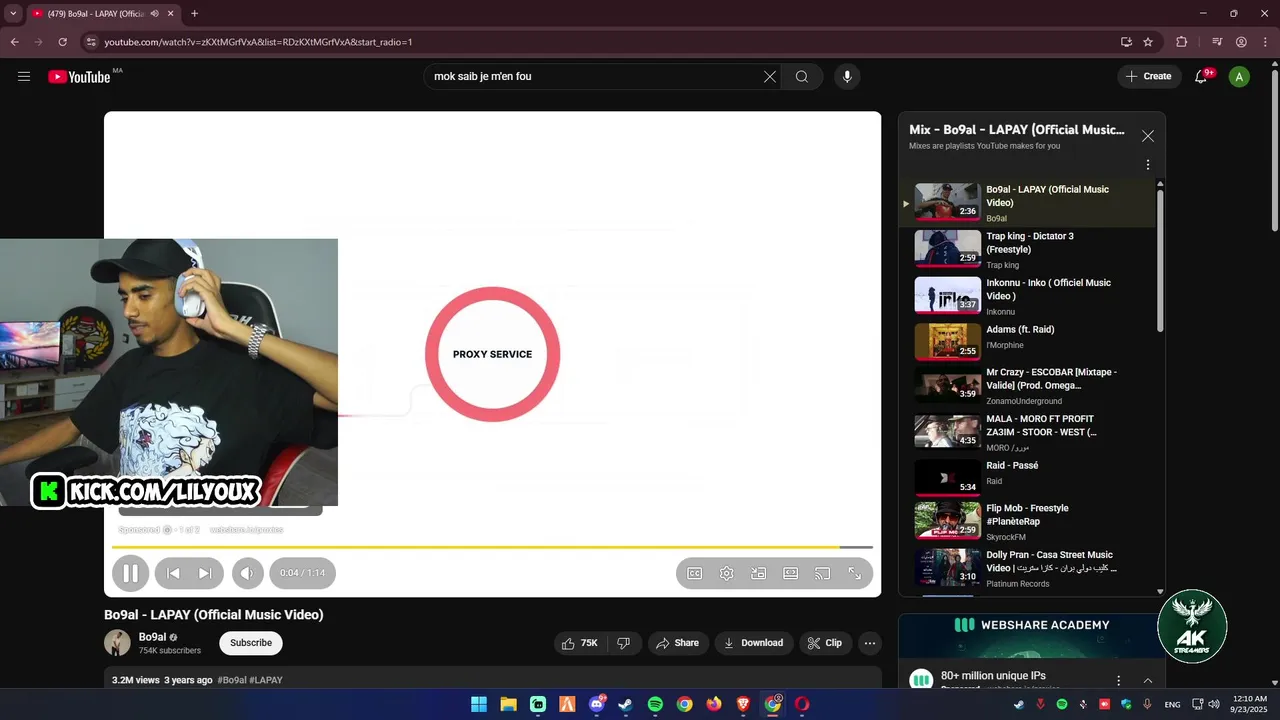
Task: Close the Mix playlist panel
Action: pos(1148,136)
